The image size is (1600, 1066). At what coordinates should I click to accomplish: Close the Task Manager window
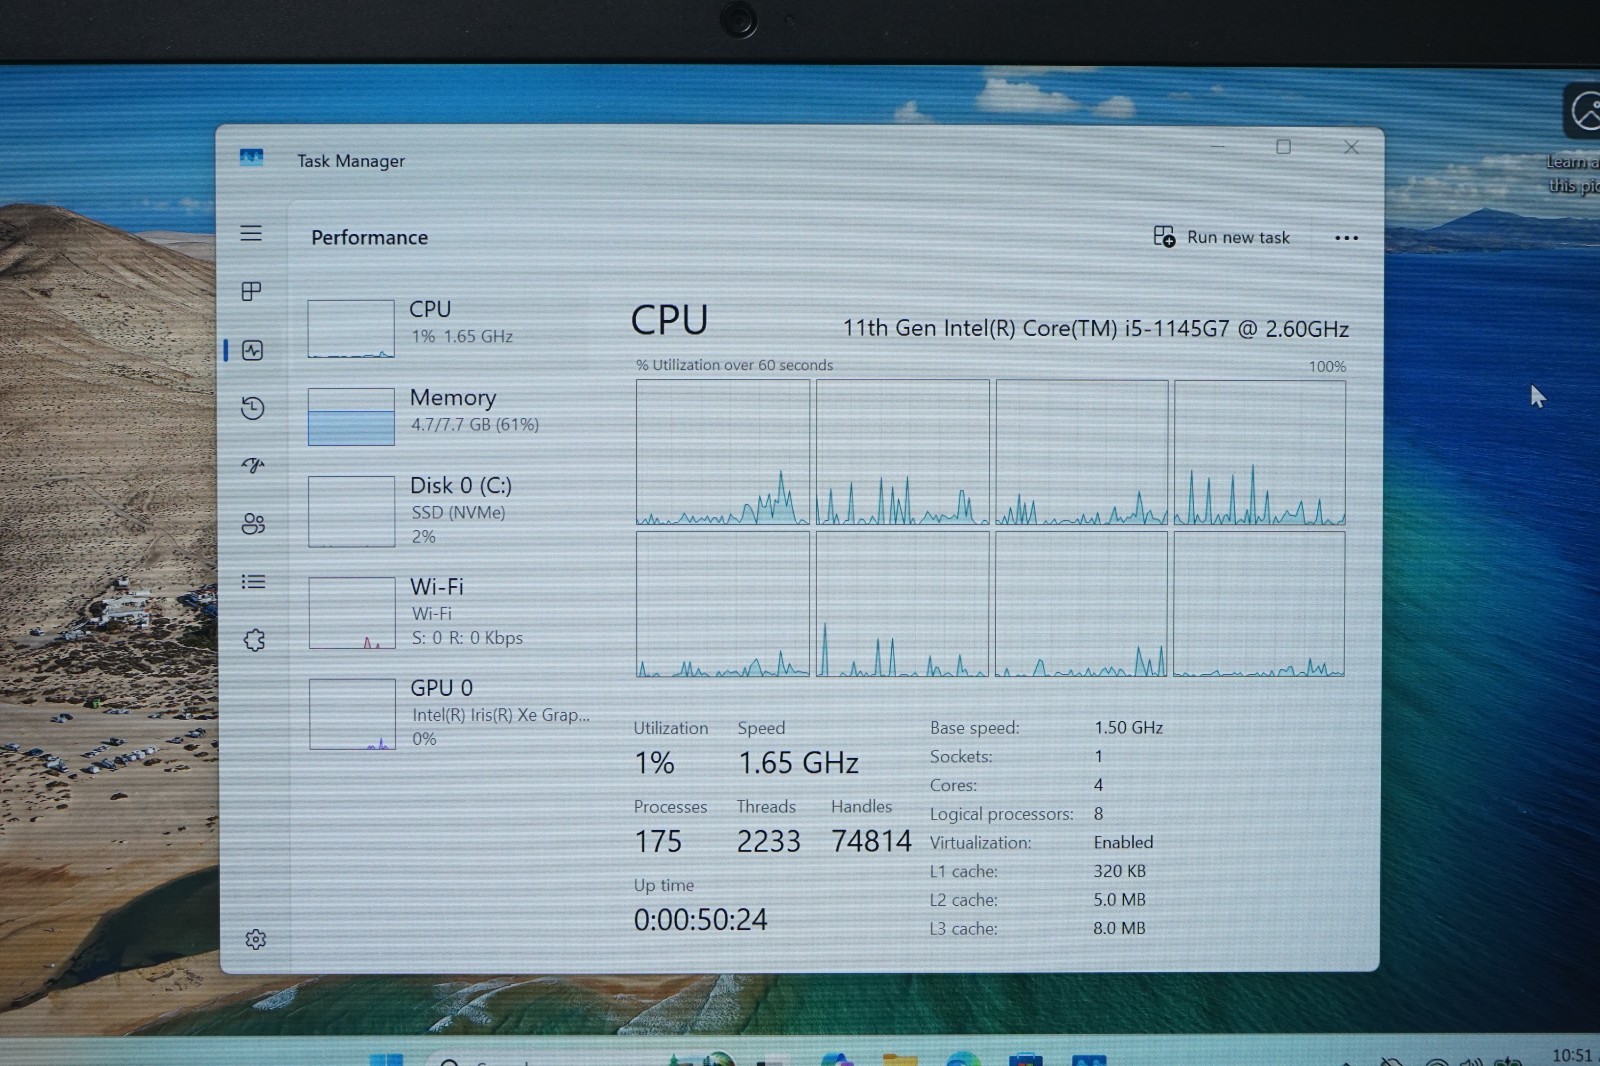(1351, 147)
